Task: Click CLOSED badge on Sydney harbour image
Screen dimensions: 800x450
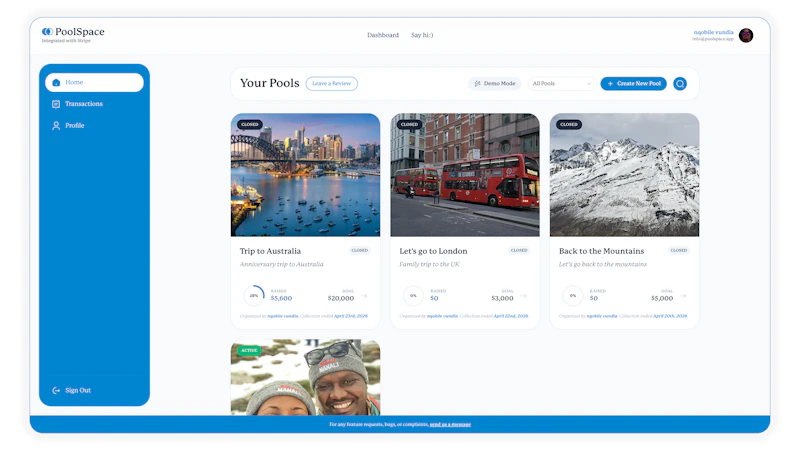Action: tap(249, 124)
